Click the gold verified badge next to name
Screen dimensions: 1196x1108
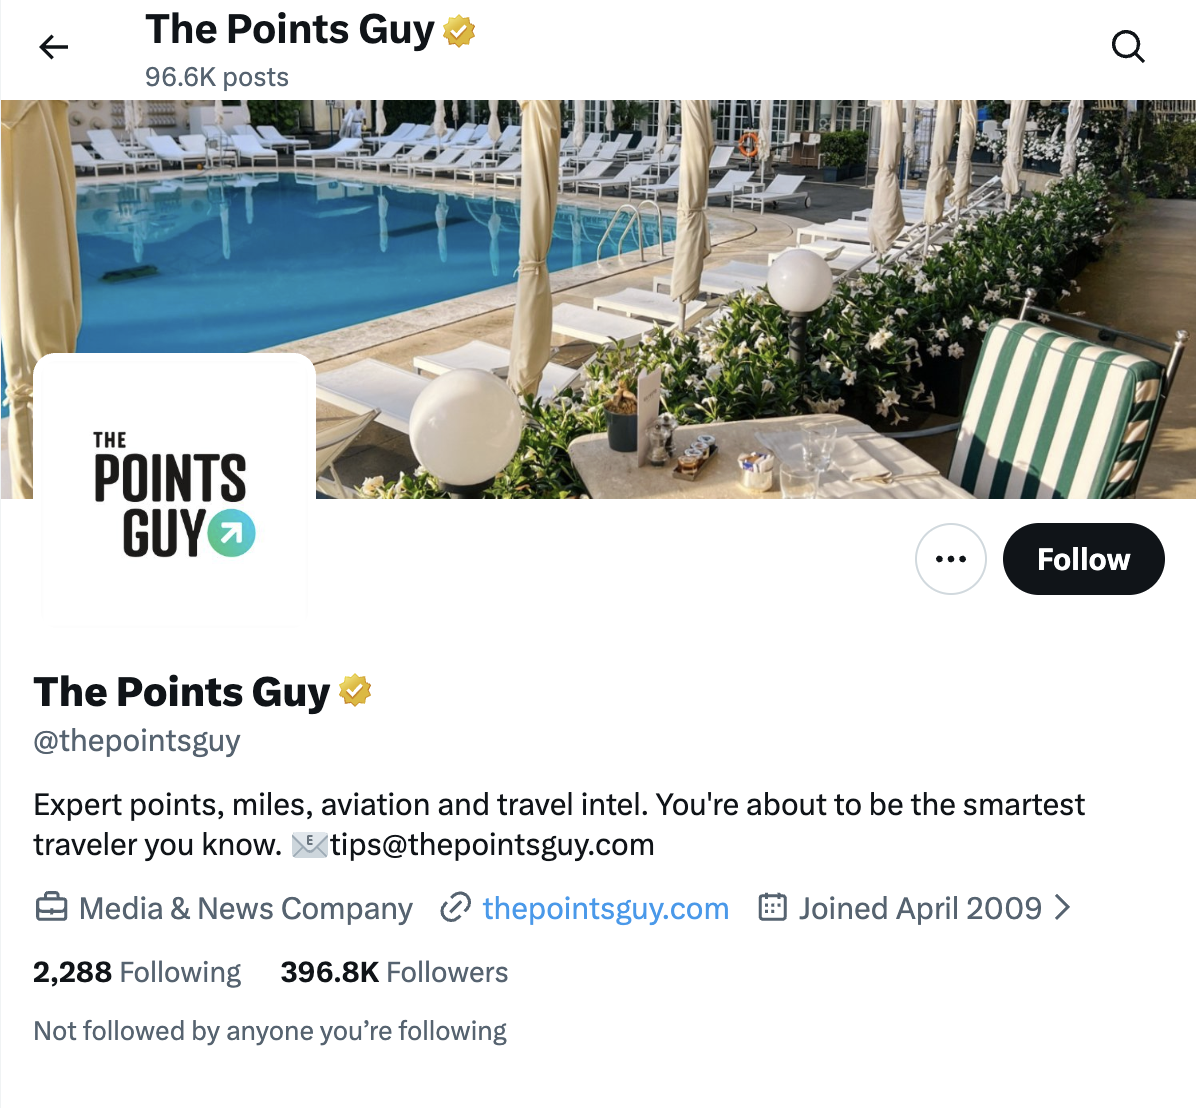(x=356, y=689)
